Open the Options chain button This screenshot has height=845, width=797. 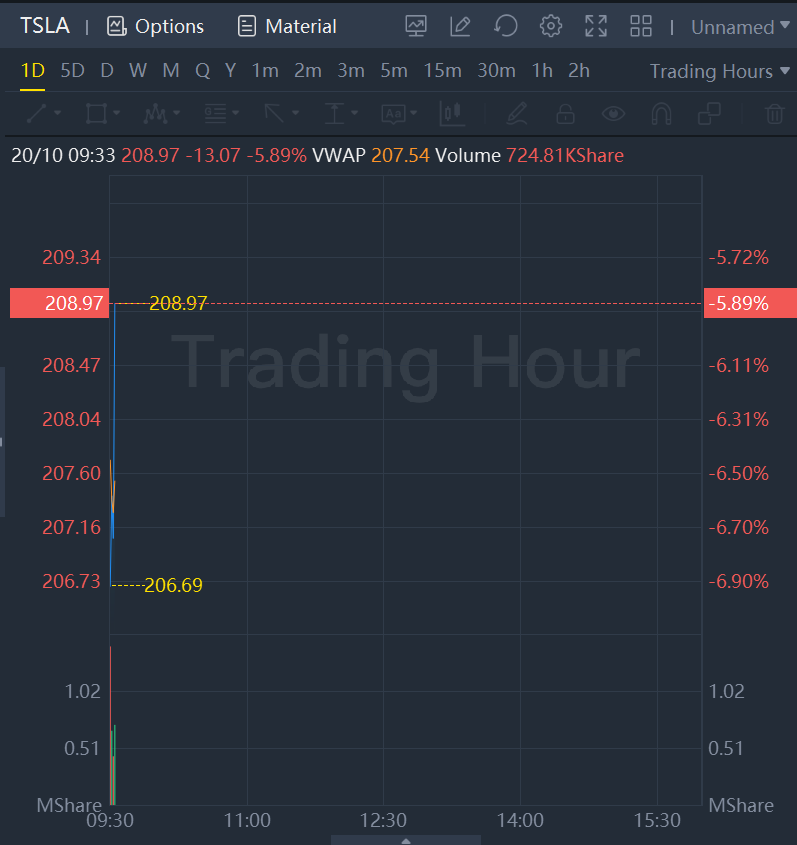[x=155, y=27]
